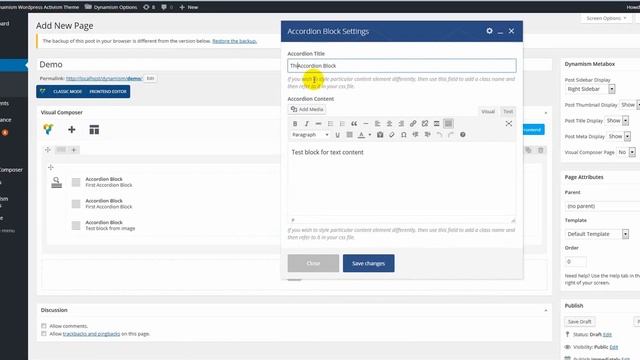Viewport: 640px width, 360px height.
Task: Align text right in the editor
Action: click(x=401, y=124)
